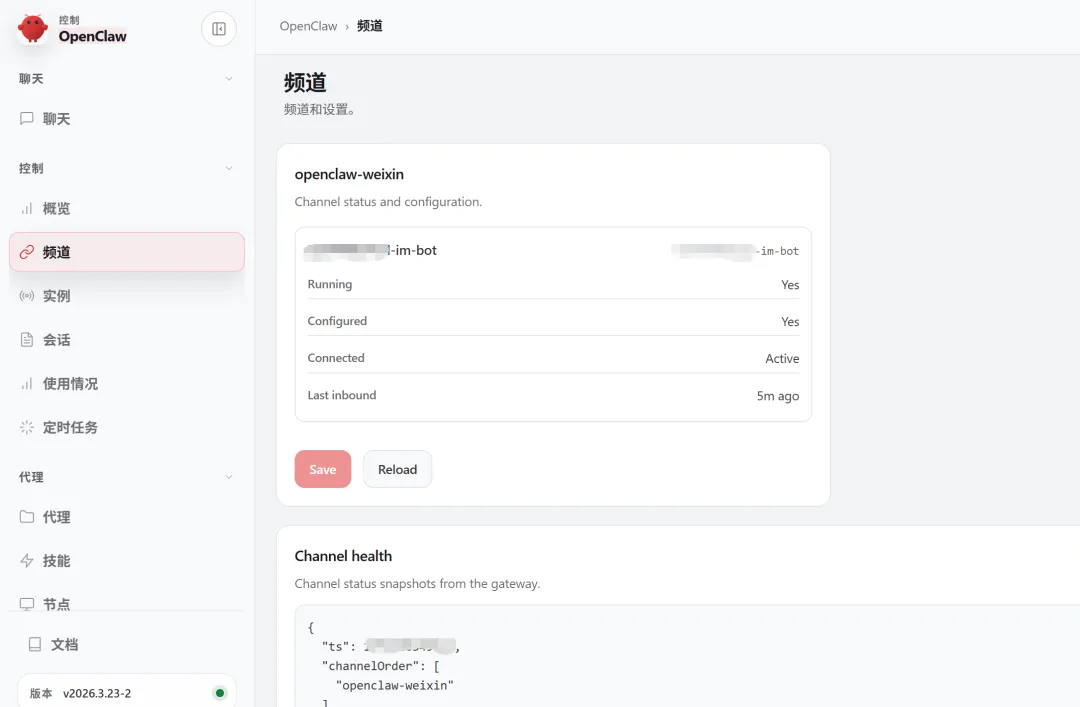Viewport: 1080px width, 707px height.
Task: Click the Reload button
Action: (x=397, y=469)
